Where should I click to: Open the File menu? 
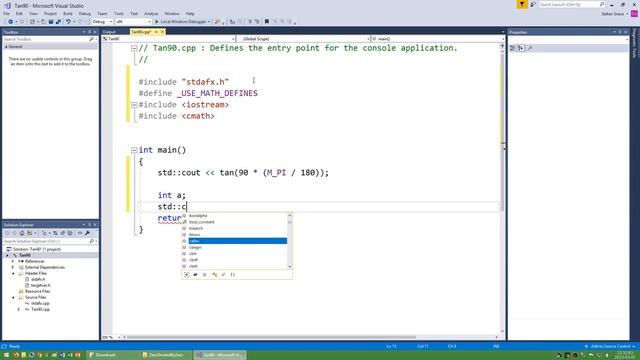click(x=7, y=13)
